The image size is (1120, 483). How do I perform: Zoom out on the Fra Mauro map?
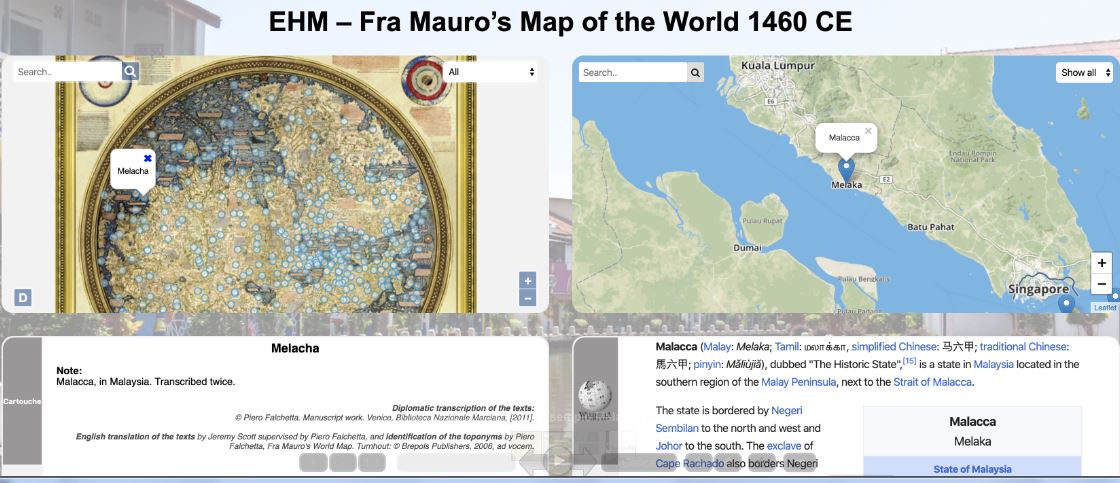528,297
